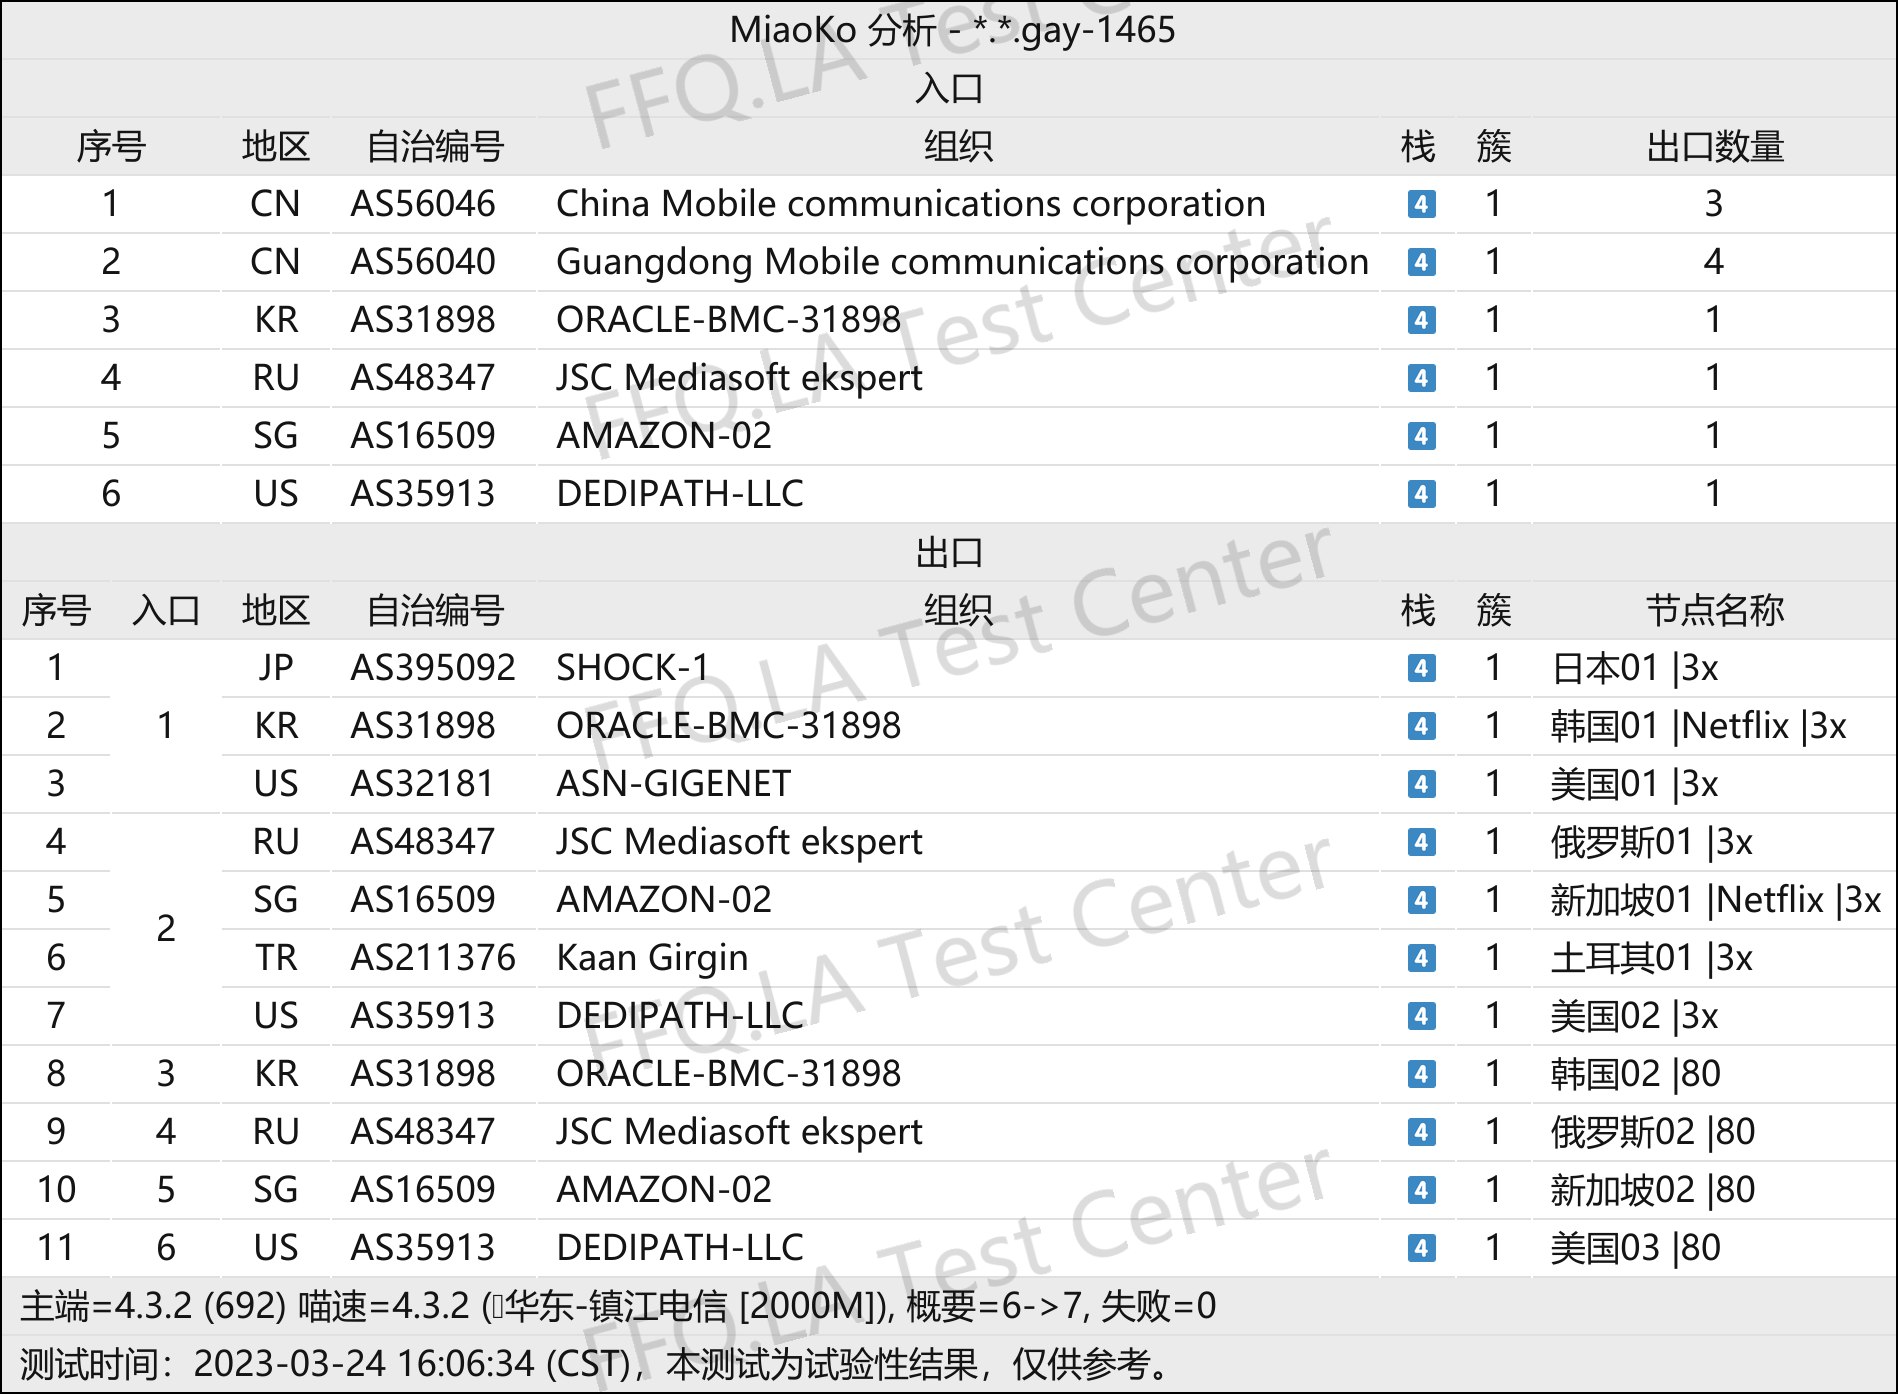Click the ASN-GIGENET organization cell

click(674, 784)
